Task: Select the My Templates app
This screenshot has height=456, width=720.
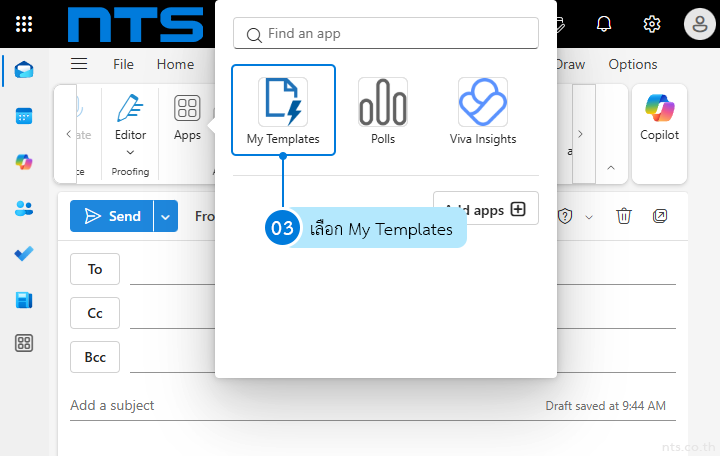Action: (x=283, y=110)
